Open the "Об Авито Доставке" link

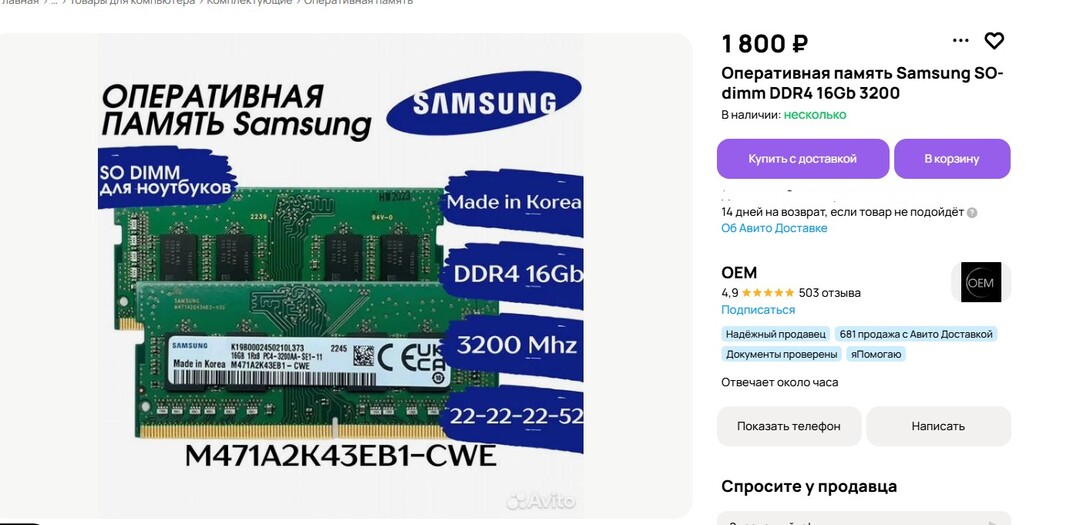click(x=774, y=228)
